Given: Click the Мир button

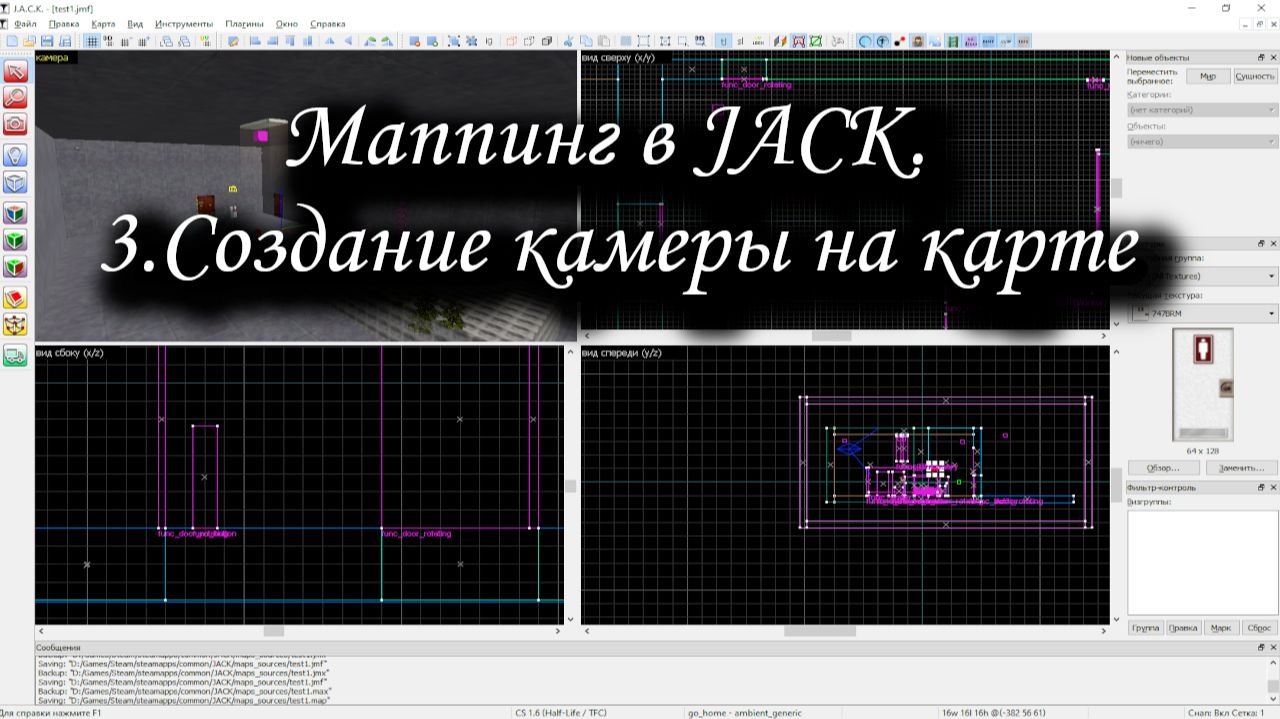Looking at the screenshot, I should 1208,76.
